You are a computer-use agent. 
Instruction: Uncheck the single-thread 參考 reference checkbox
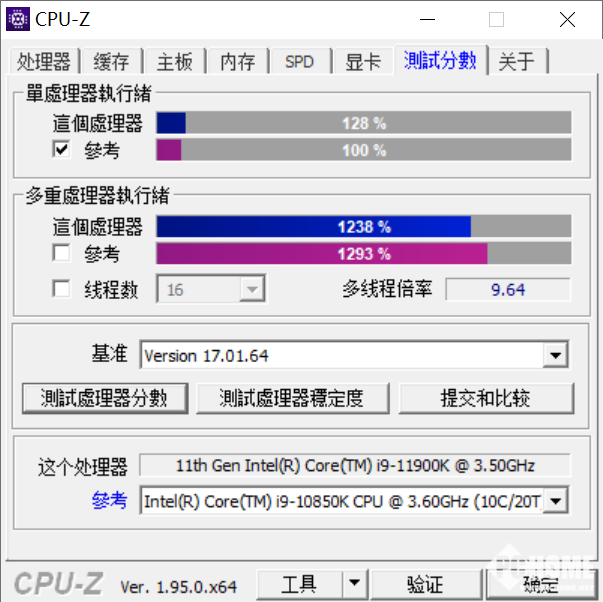(x=62, y=149)
